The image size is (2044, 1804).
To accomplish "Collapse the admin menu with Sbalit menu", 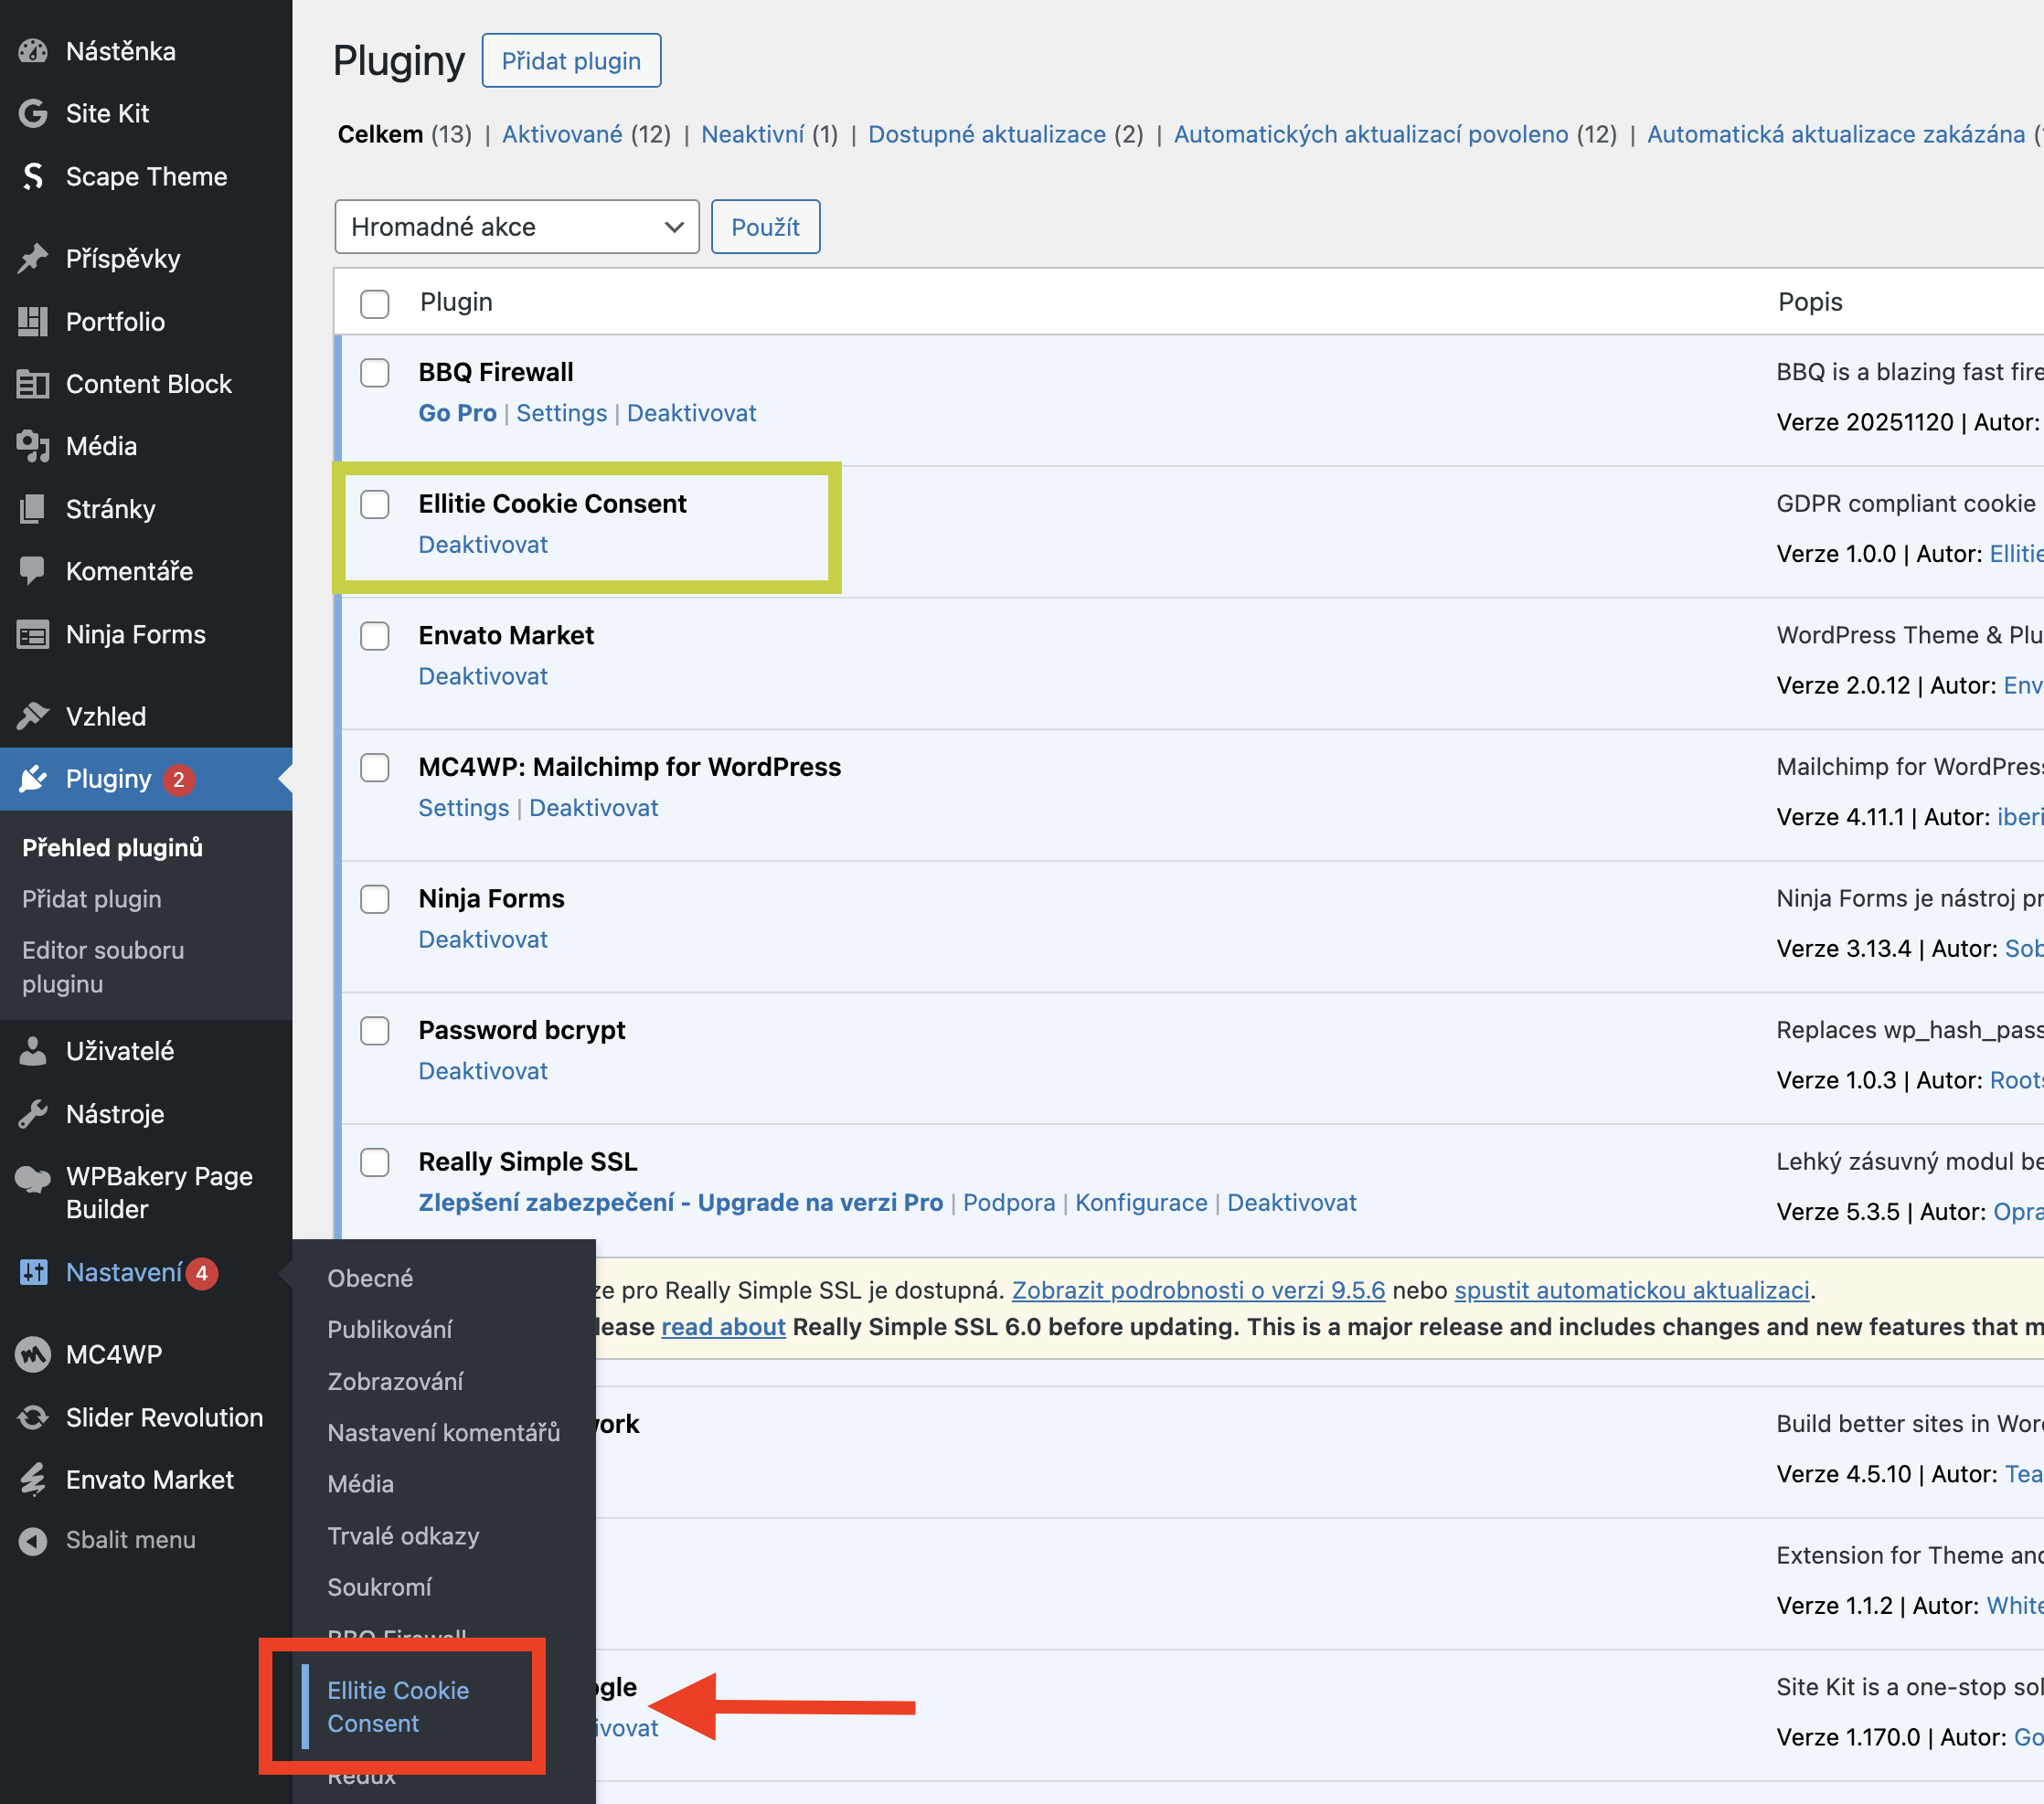I will (x=33, y=1540).
